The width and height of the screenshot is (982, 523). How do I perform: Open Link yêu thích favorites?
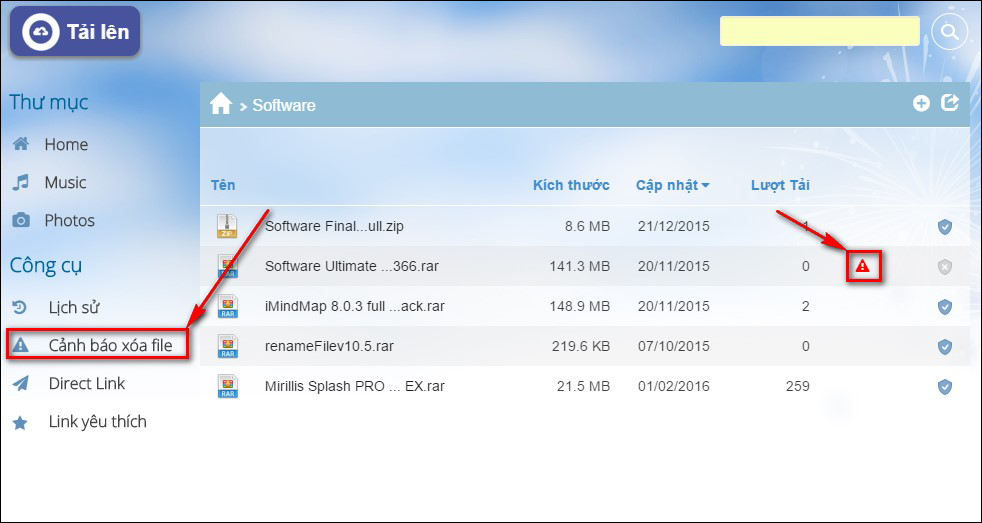(97, 422)
